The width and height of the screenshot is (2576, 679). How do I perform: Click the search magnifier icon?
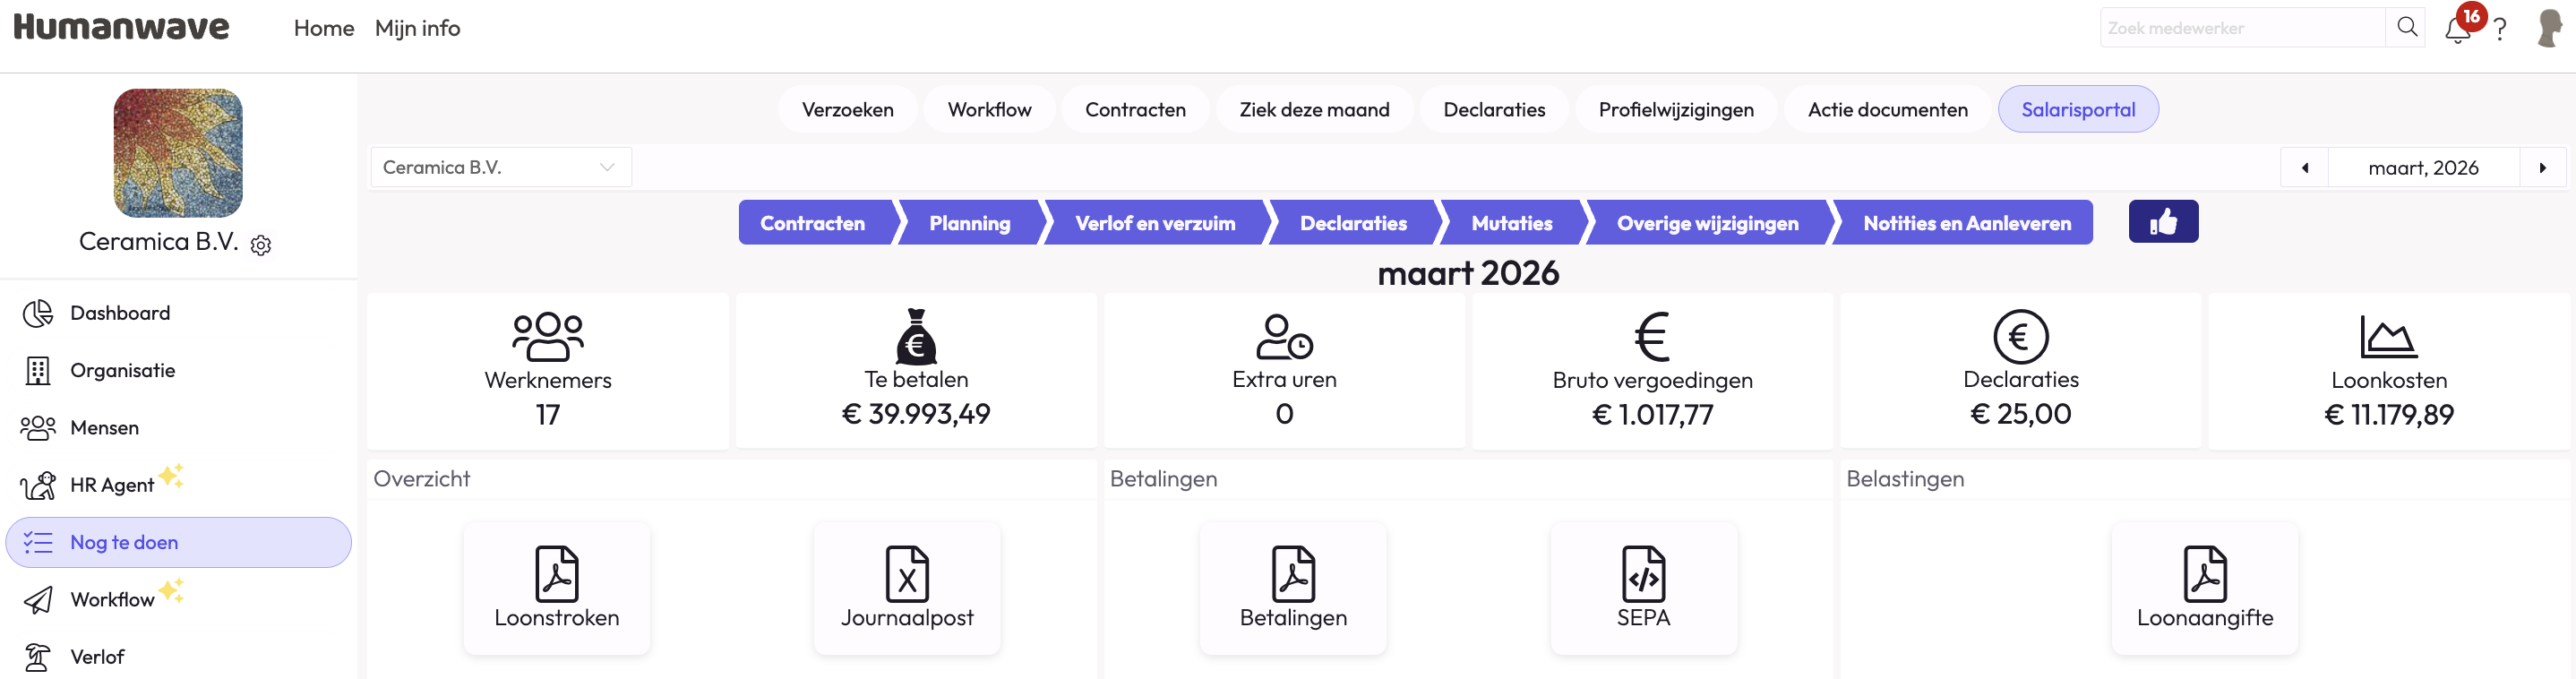pos(2407,27)
